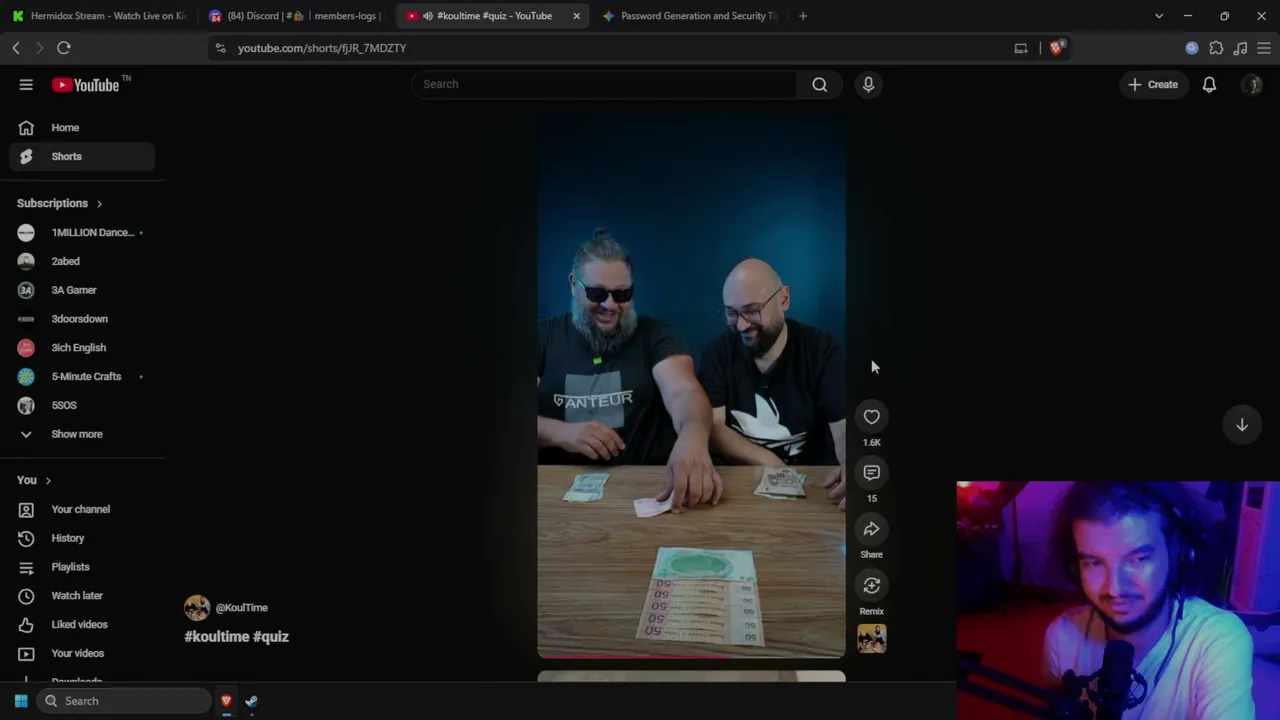Open the Home page in sidebar
Viewport: 1280px width, 720px height.
tap(82, 128)
